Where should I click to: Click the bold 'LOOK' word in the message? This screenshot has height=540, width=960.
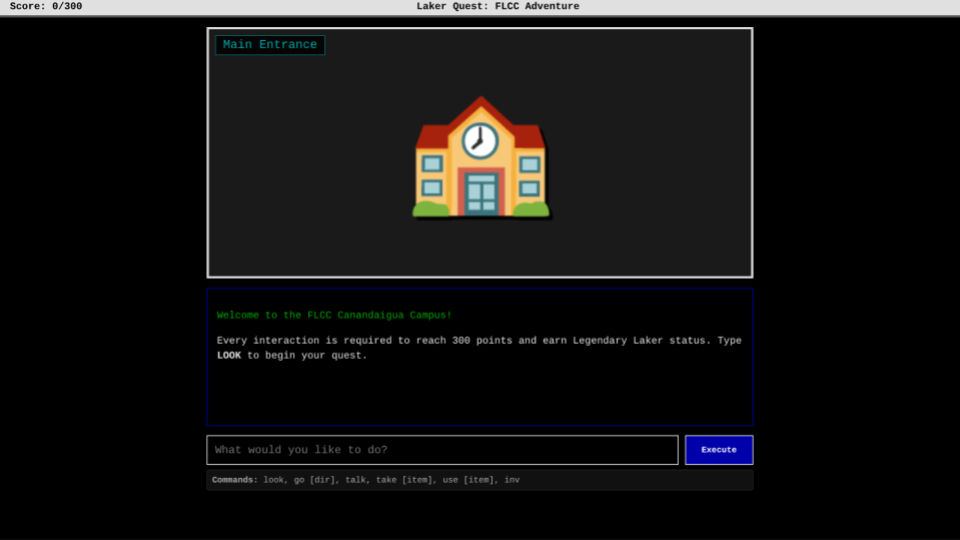pyautogui.click(x=229, y=356)
